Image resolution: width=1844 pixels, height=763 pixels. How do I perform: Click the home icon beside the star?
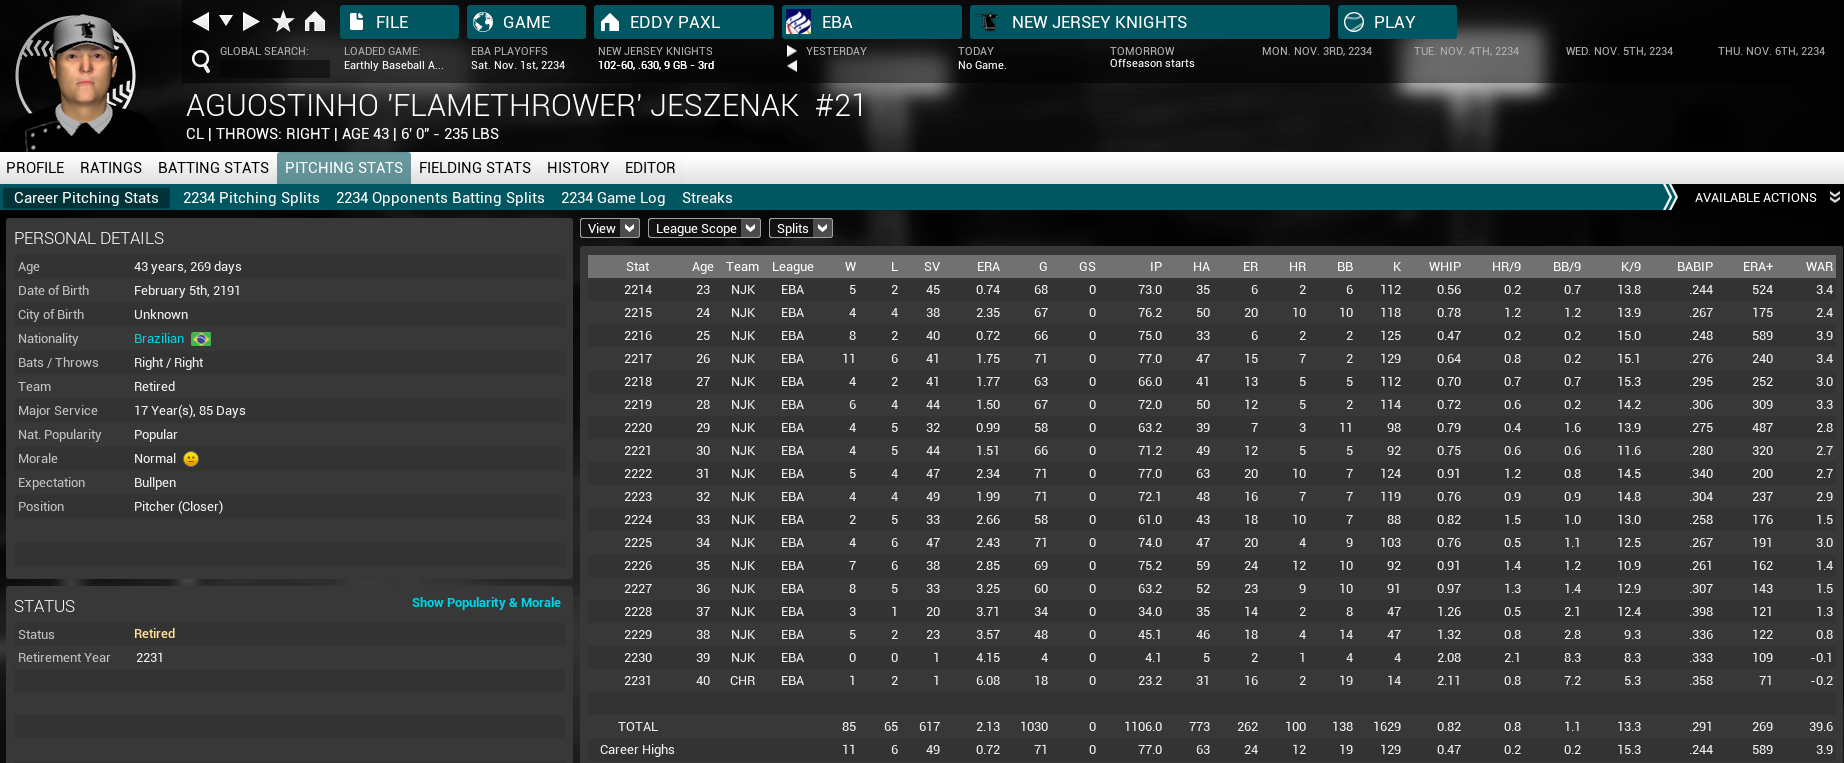click(x=315, y=21)
